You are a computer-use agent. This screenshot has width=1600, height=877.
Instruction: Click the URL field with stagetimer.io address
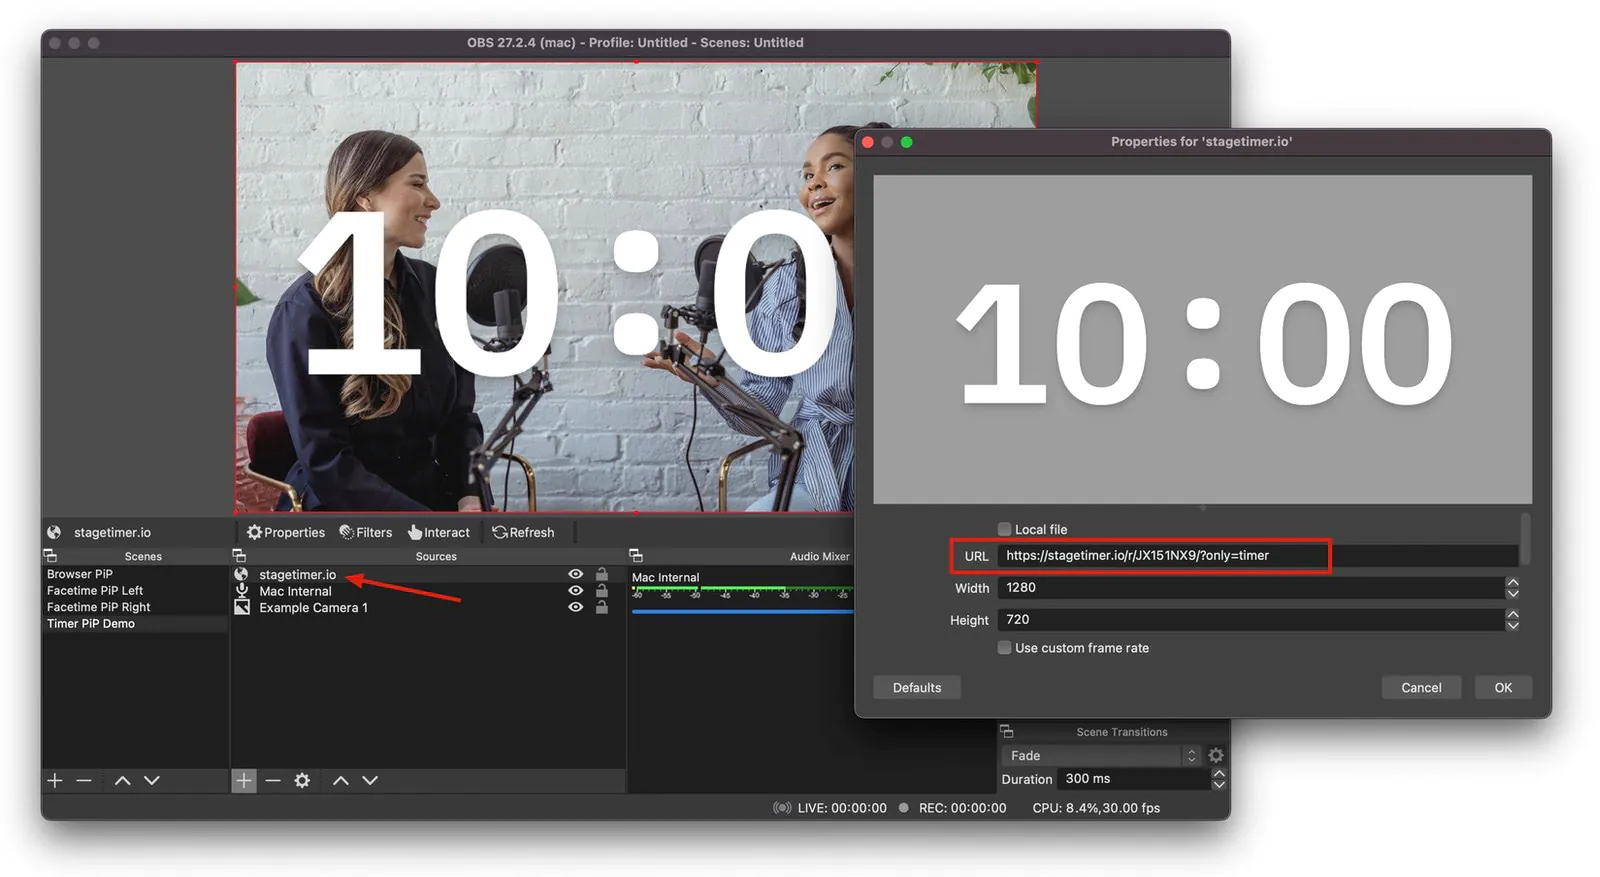(1258, 556)
